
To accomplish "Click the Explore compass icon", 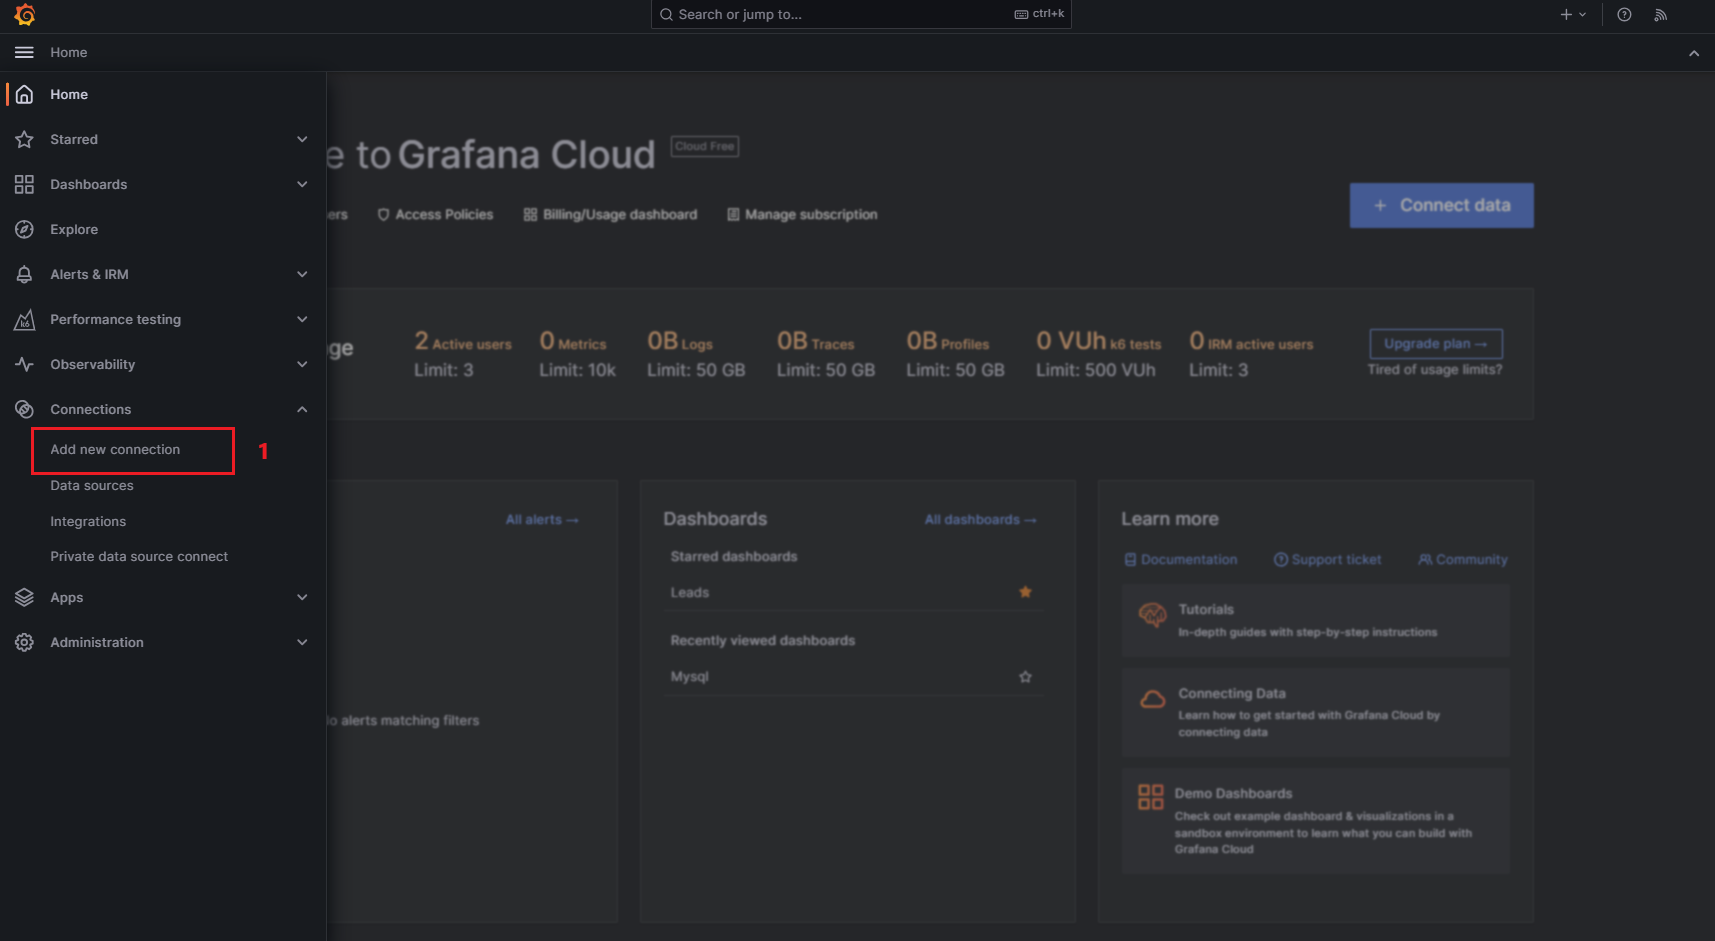I will point(25,229).
